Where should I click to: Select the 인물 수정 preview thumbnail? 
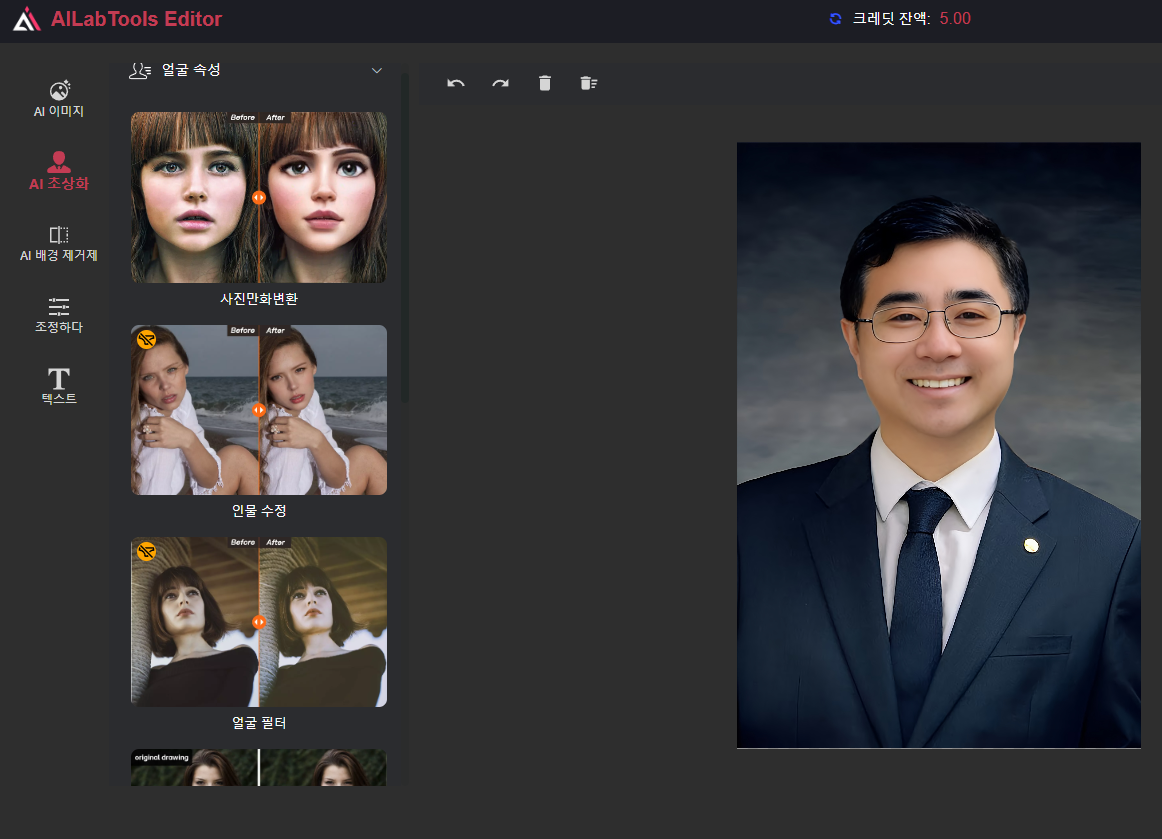pyautogui.click(x=259, y=410)
